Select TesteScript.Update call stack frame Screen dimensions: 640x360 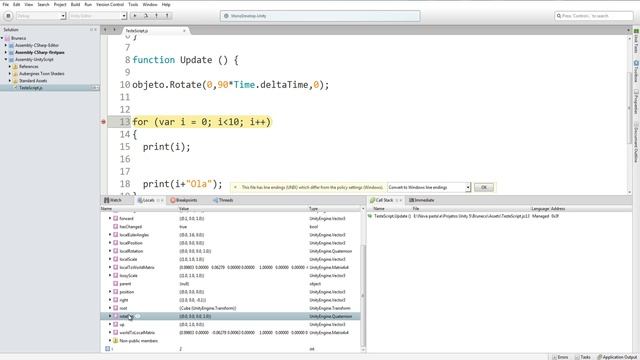499,216
